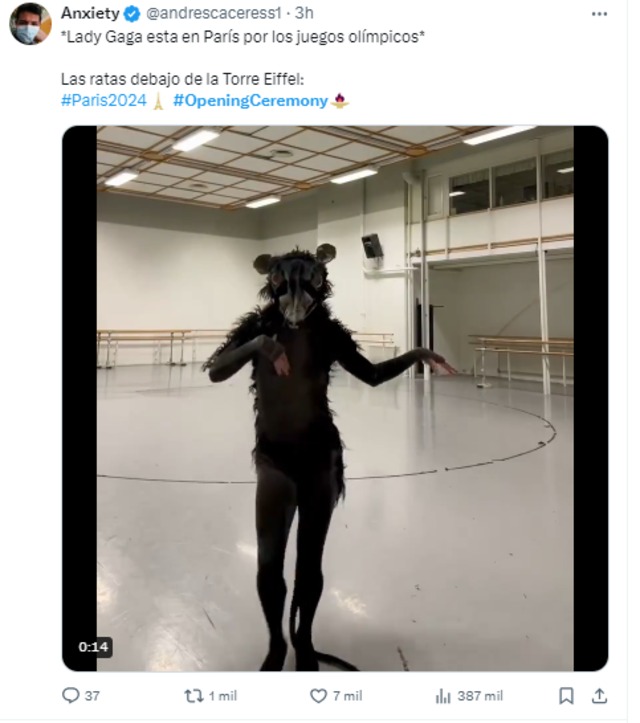Open the three-dot more options menu

click(x=599, y=14)
